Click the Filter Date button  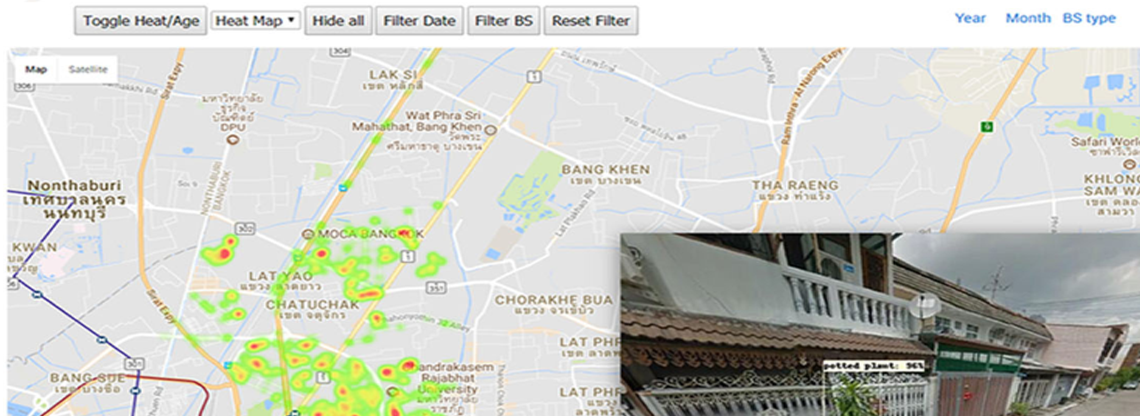coord(420,21)
